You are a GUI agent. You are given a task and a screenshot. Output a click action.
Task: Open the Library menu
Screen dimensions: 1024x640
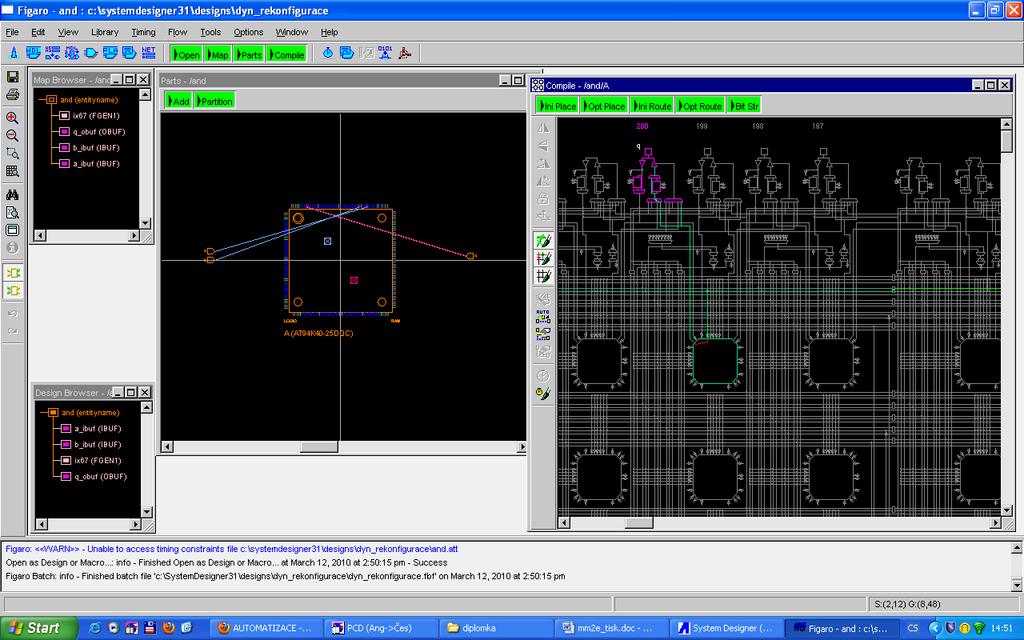tap(104, 32)
